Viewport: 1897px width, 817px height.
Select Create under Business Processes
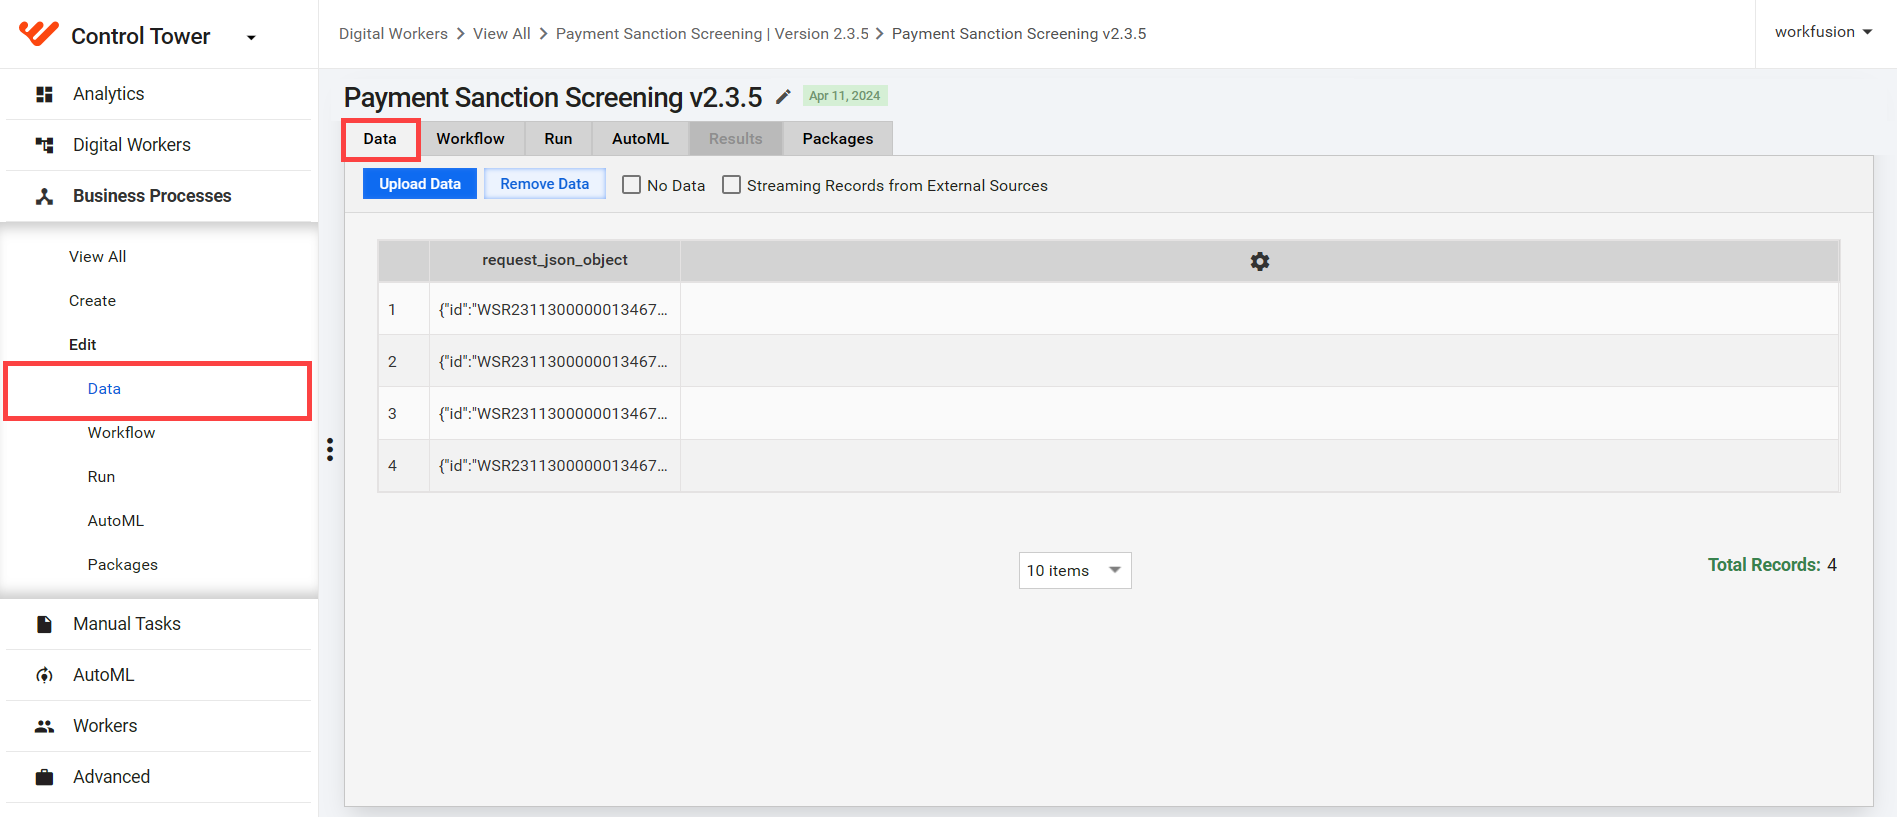pyautogui.click(x=92, y=301)
